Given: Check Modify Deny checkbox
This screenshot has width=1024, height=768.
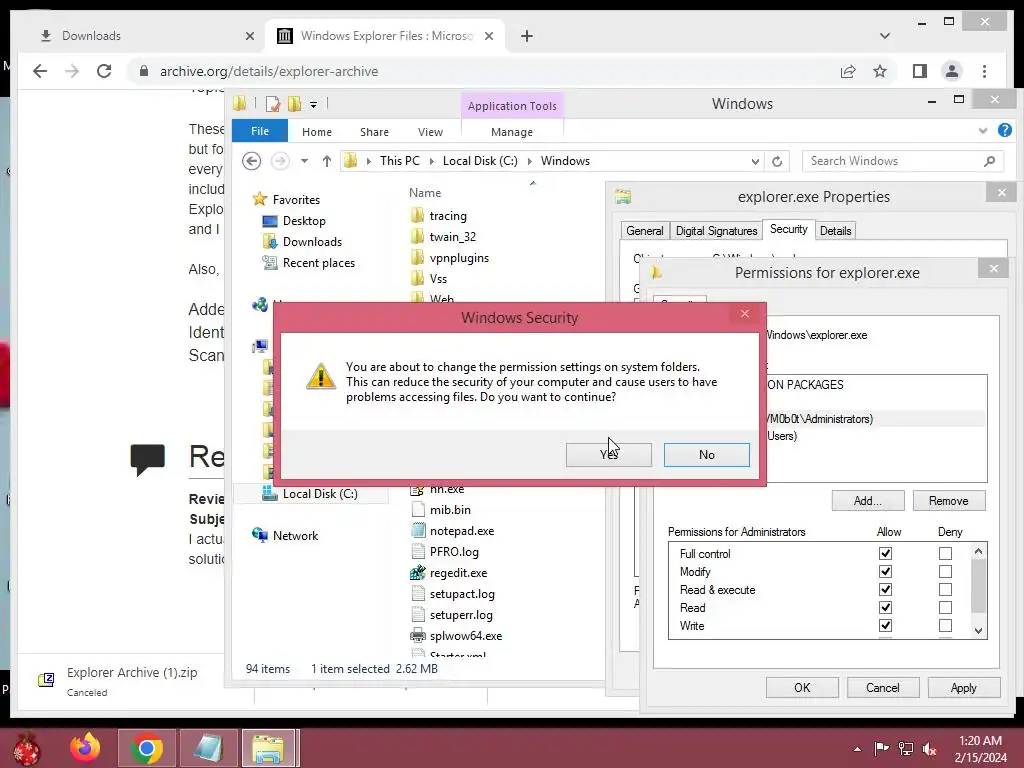Looking at the screenshot, I should (x=945, y=571).
